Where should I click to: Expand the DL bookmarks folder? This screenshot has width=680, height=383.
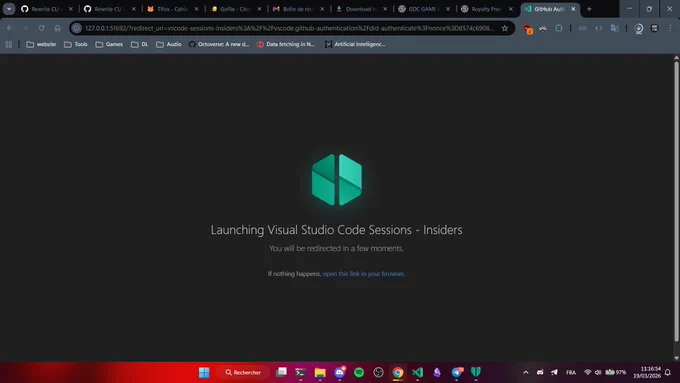[x=139, y=44]
